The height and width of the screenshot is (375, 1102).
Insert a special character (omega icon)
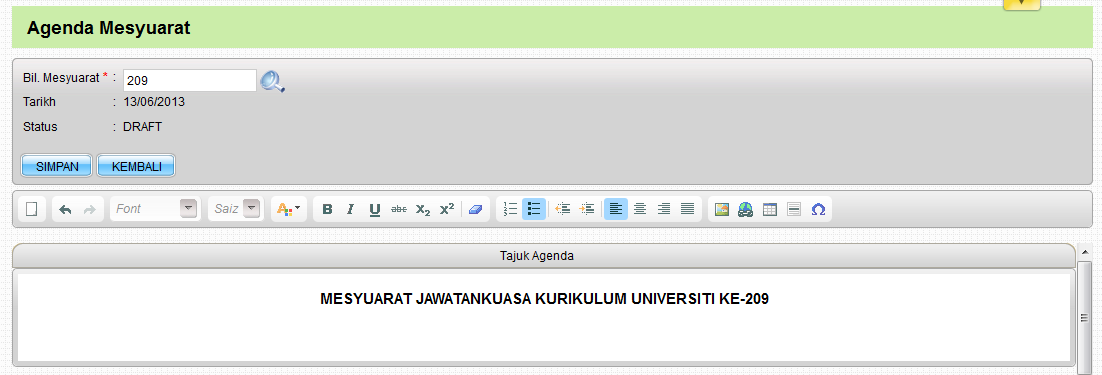[x=817, y=209]
